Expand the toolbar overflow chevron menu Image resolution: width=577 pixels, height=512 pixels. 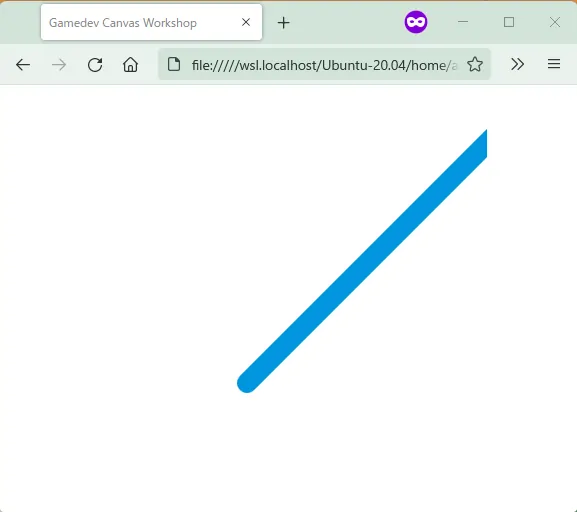click(x=517, y=64)
